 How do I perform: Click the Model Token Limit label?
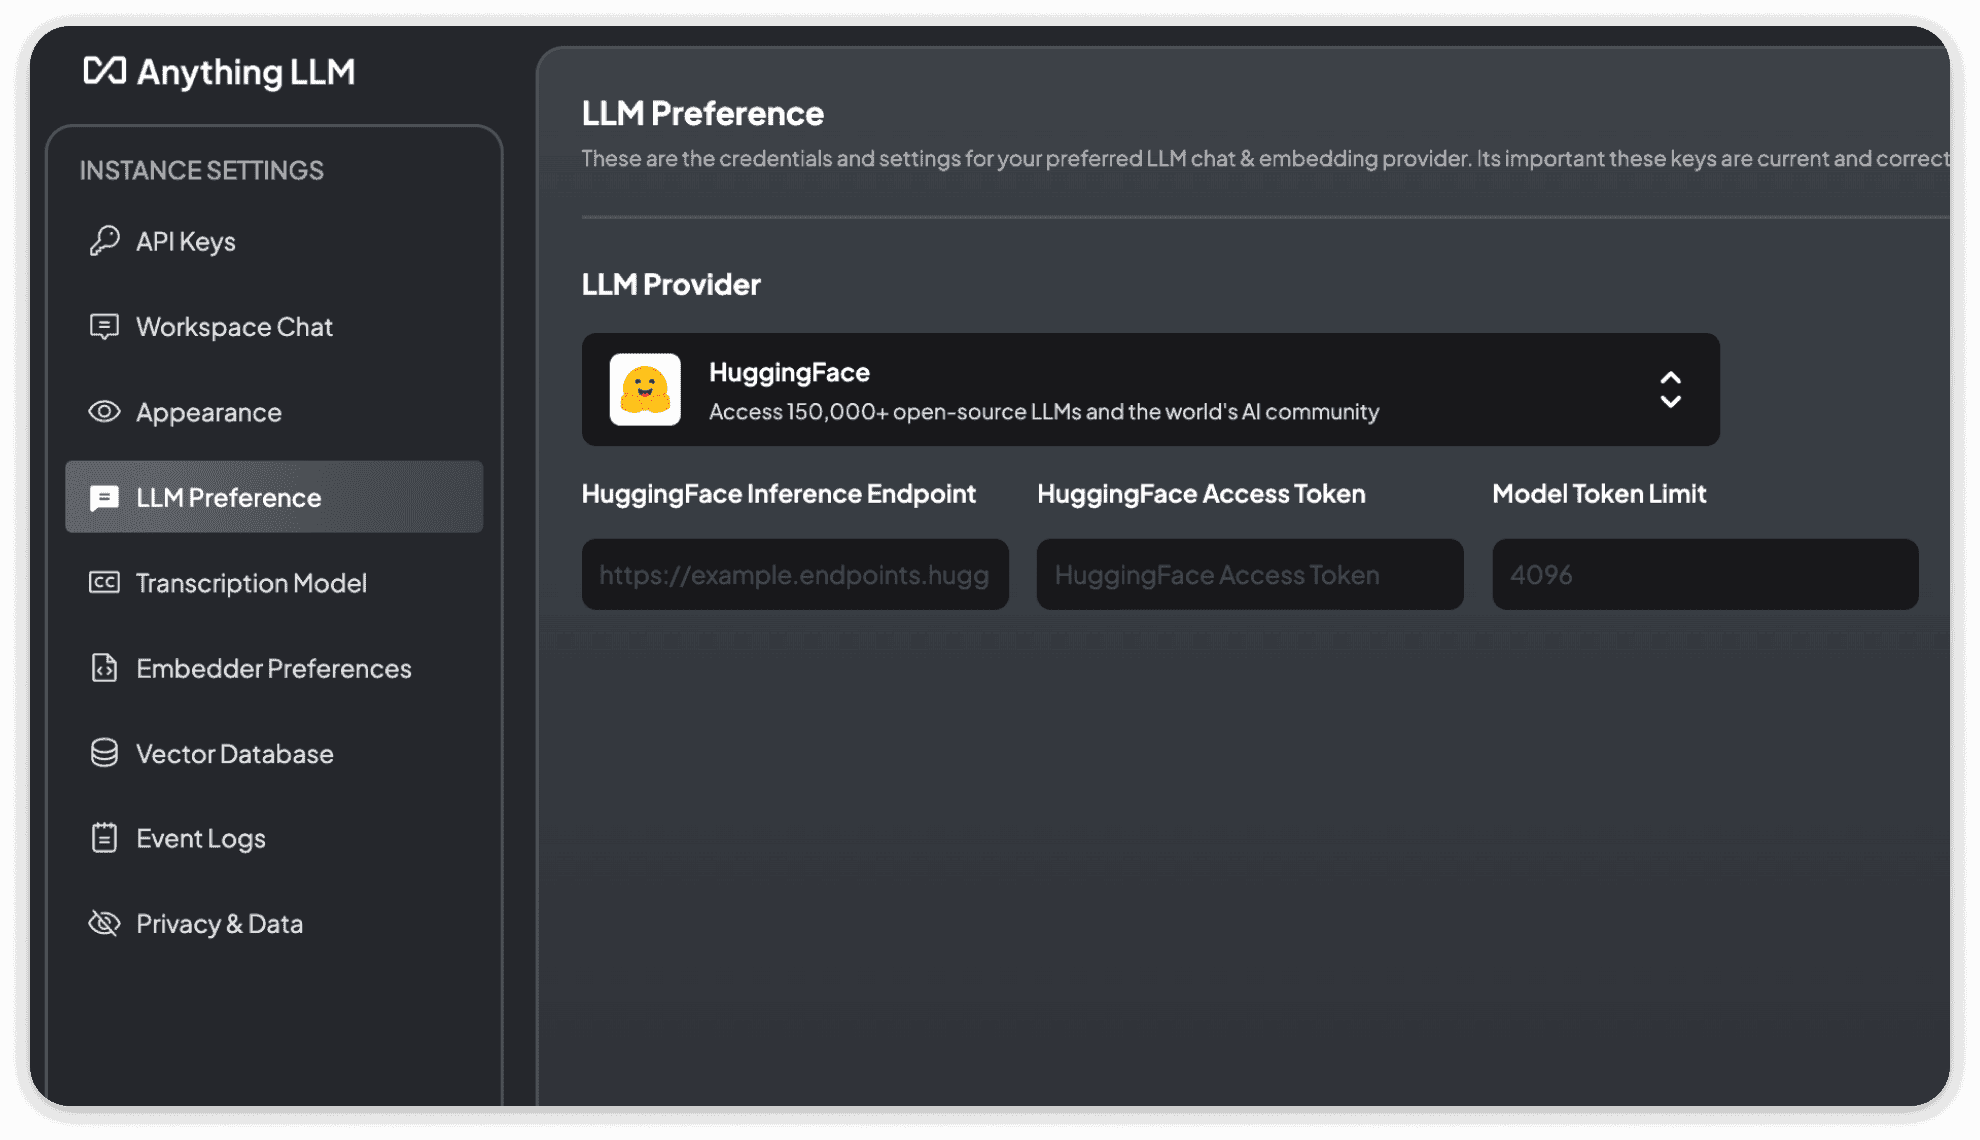point(1599,494)
